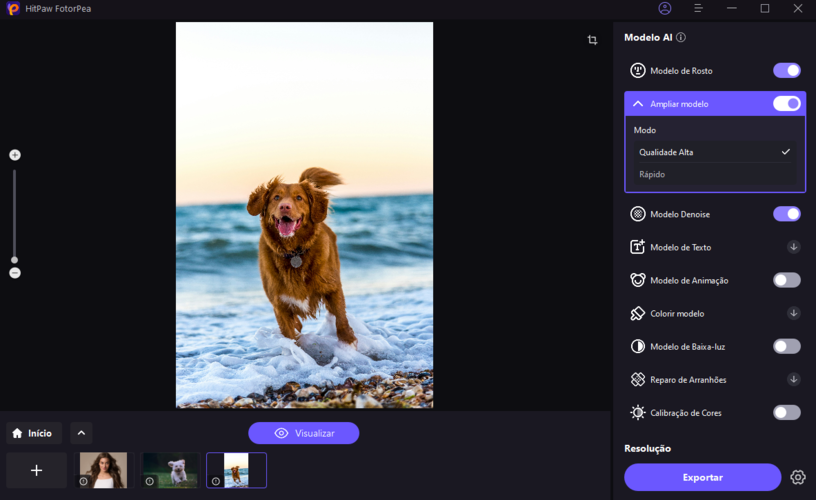Screen dimensions: 816x500
Task: Collapse the Ampliar modelo section chevron
Action: [x=638, y=104]
